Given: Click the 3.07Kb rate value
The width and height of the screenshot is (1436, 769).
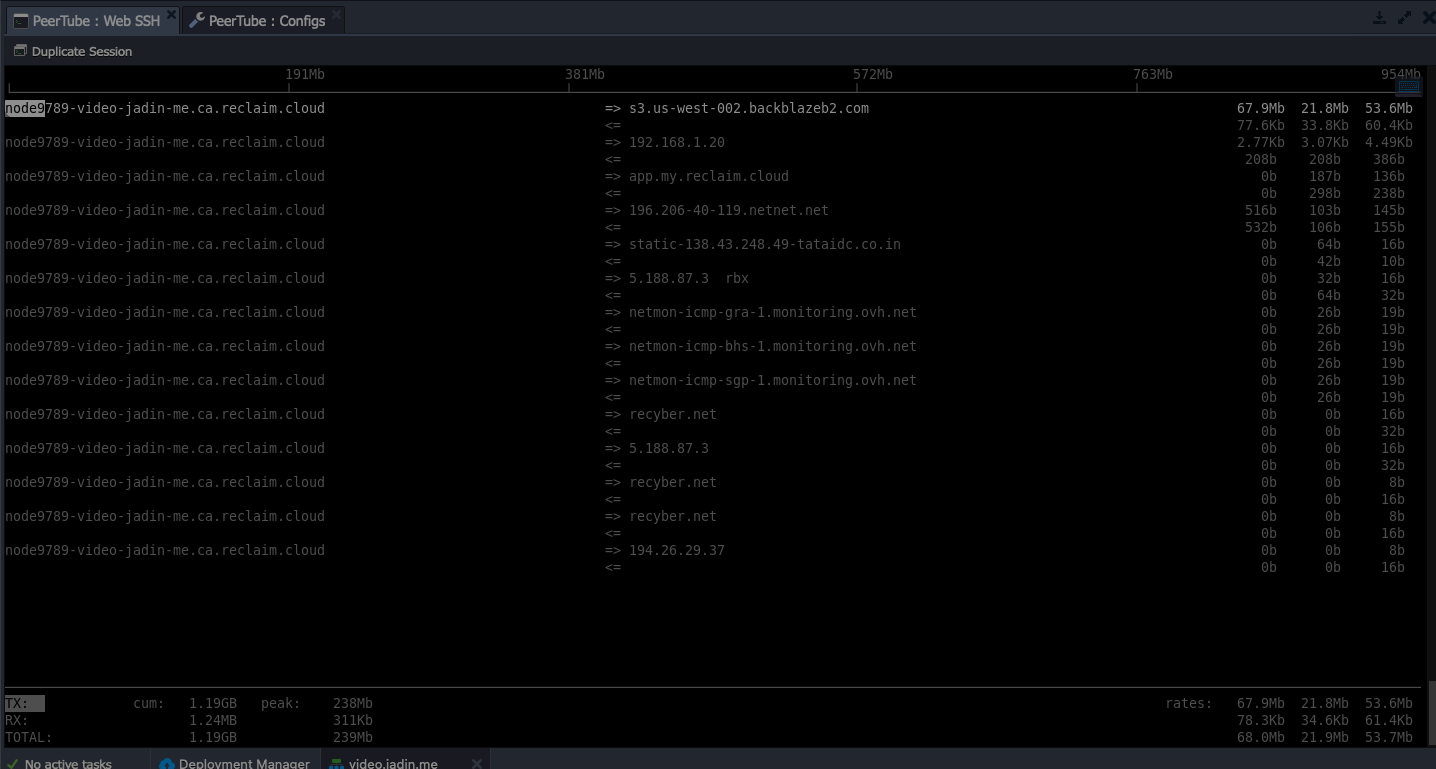Looking at the screenshot, I should point(1325,142).
